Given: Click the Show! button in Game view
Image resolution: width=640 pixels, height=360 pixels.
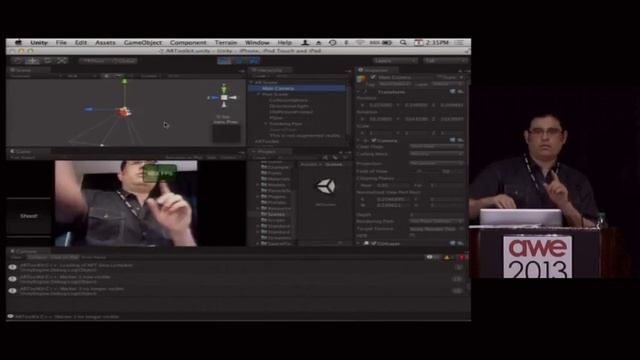Looking at the screenshot, I should [29, 216].
